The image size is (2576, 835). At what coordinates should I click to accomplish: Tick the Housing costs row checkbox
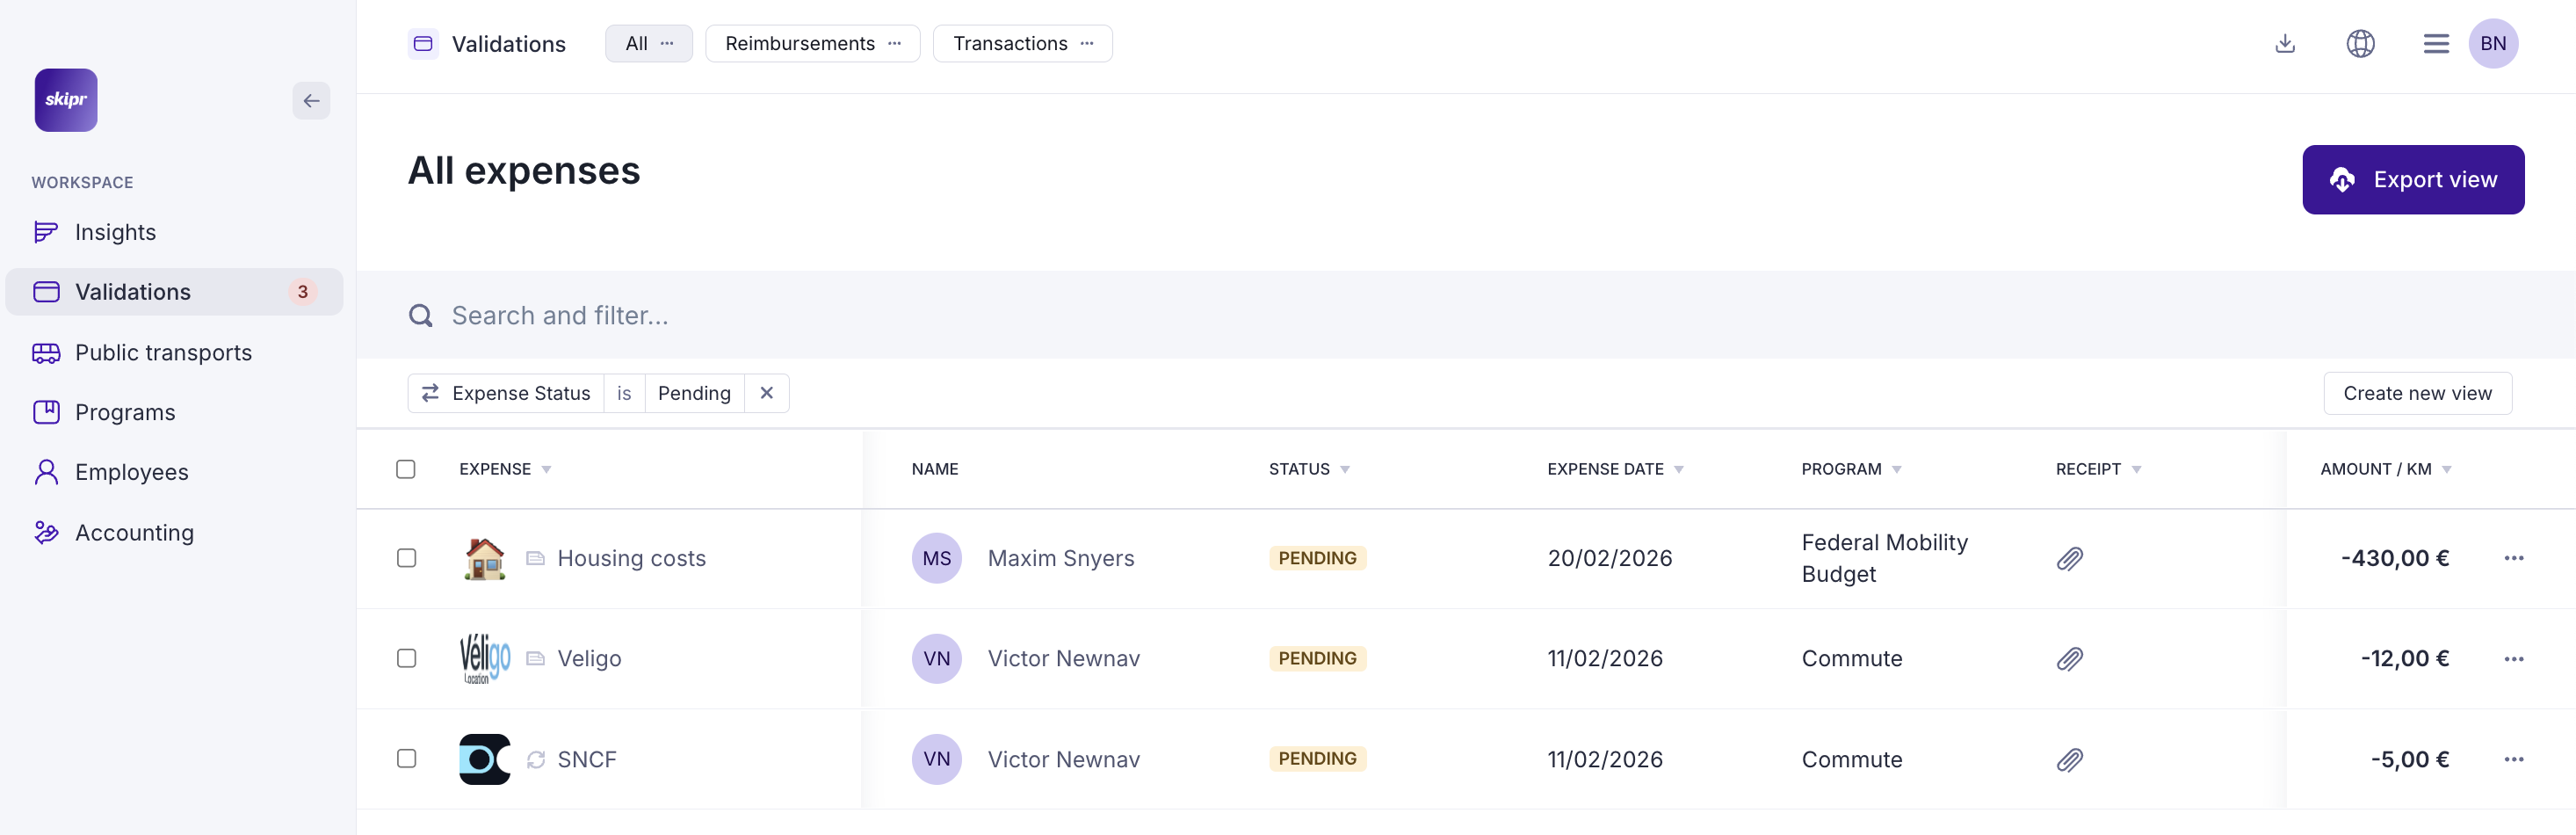[x=406, y=559]
